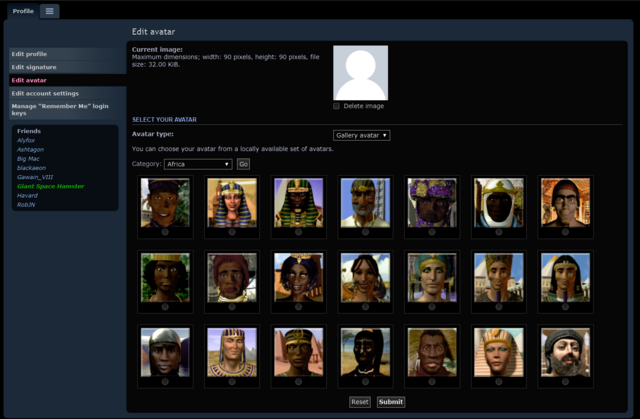Open Edit profile in sidebar
Screen dimensions: 640x419
coord(68,54)
